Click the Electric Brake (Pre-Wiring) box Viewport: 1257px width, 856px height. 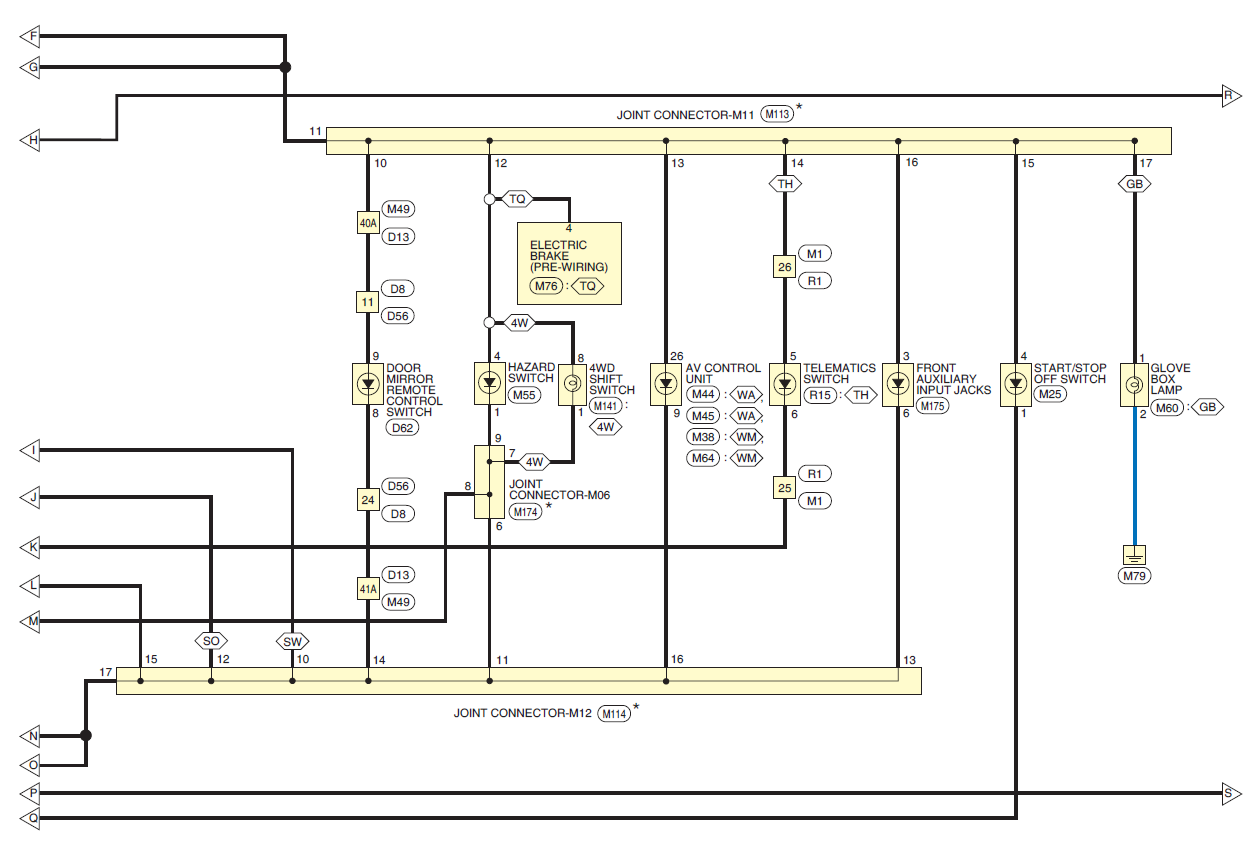pos(569,264)
